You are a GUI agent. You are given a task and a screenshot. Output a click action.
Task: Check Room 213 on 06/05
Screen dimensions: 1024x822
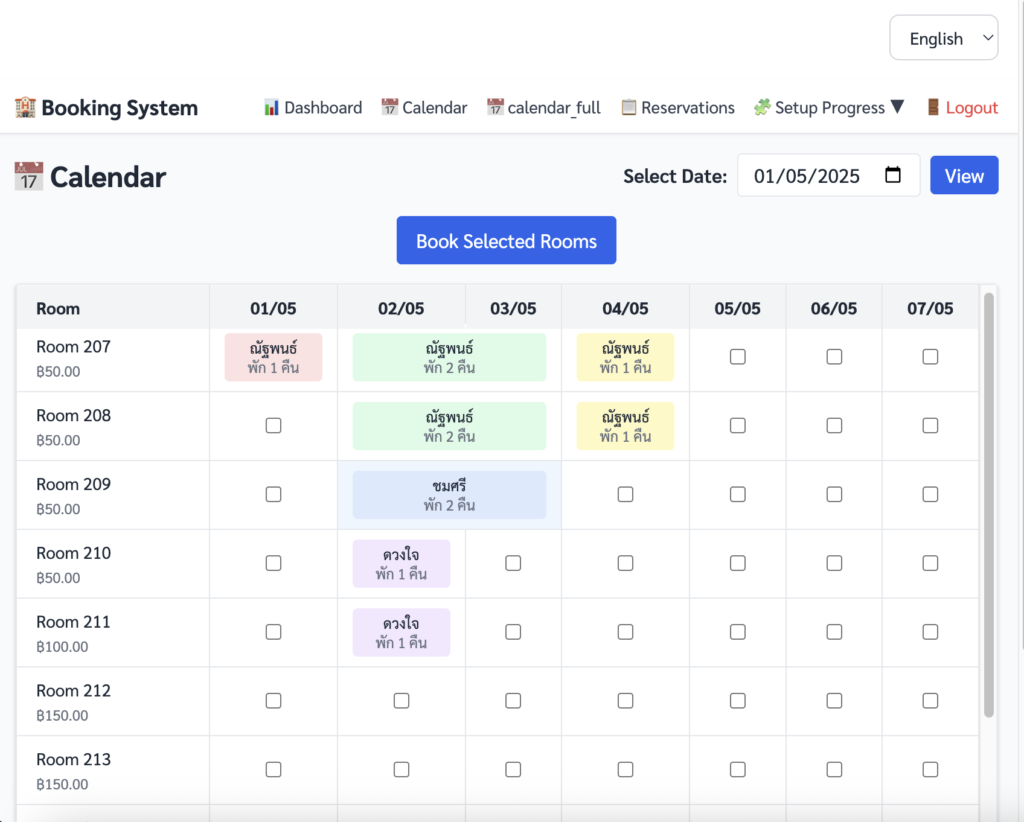point(834,770)
